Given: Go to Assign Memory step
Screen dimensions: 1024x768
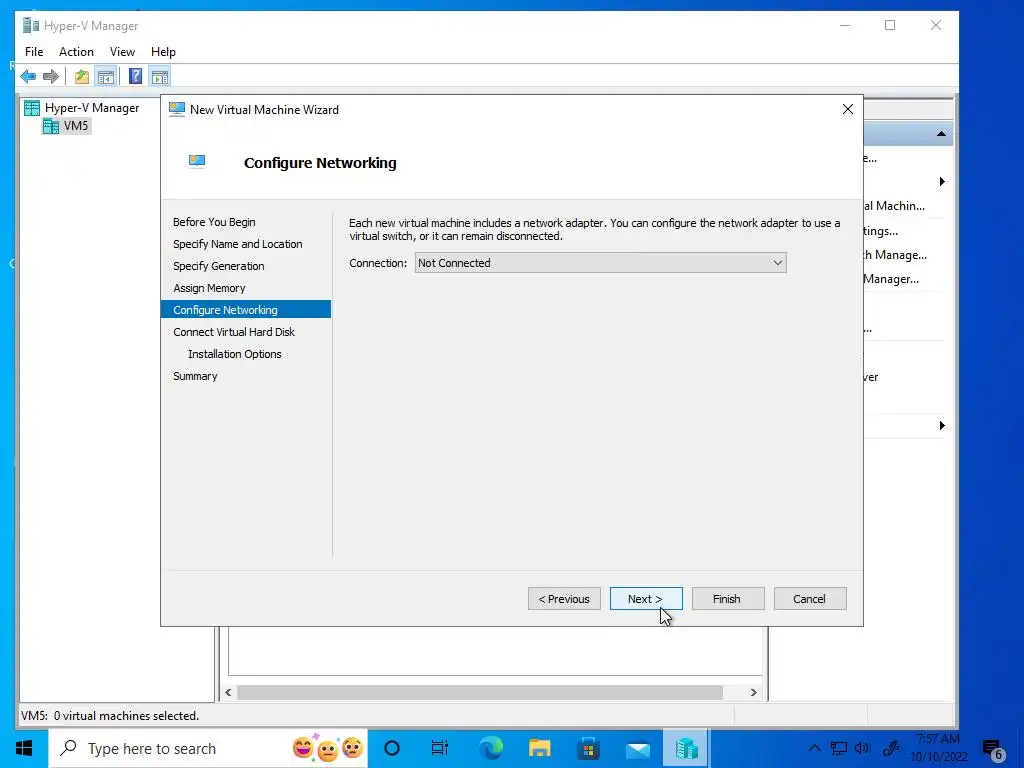Looking at the screenshot, I should [209, 288].
